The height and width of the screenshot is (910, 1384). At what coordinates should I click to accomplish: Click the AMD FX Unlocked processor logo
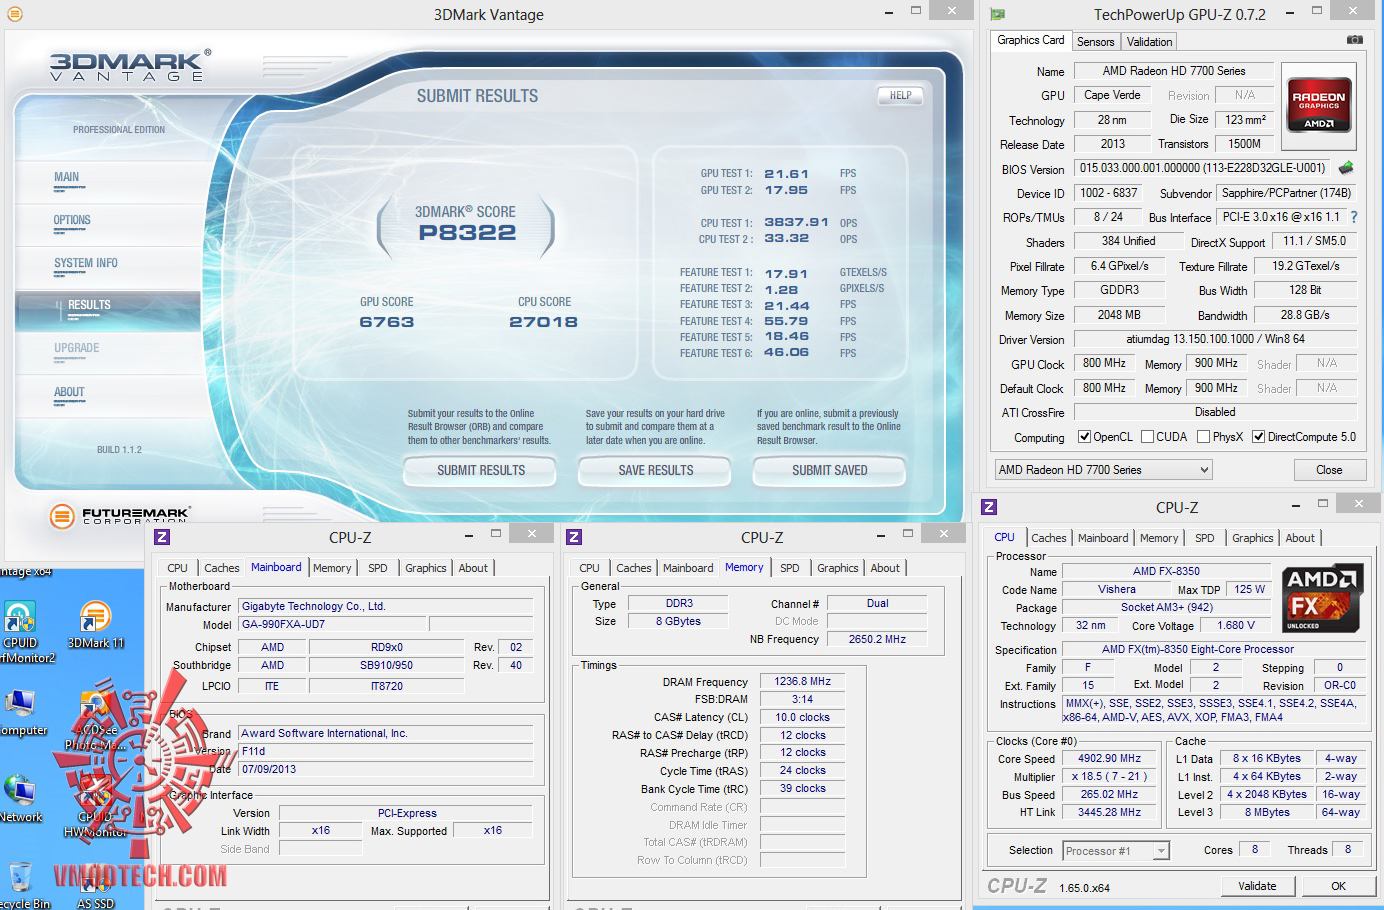point(1321,598)
